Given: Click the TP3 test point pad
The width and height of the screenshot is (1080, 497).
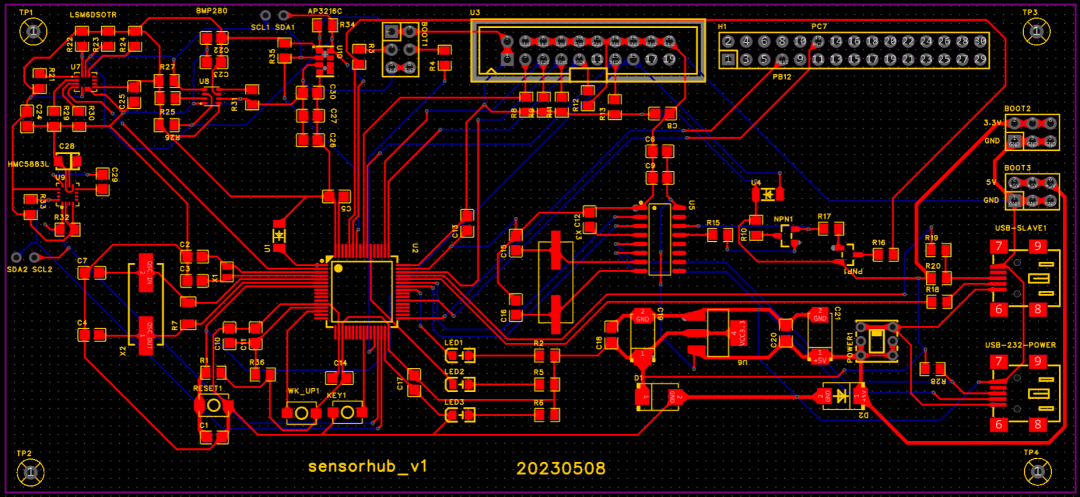Looking at the screenshot, I should point(1036,30).
